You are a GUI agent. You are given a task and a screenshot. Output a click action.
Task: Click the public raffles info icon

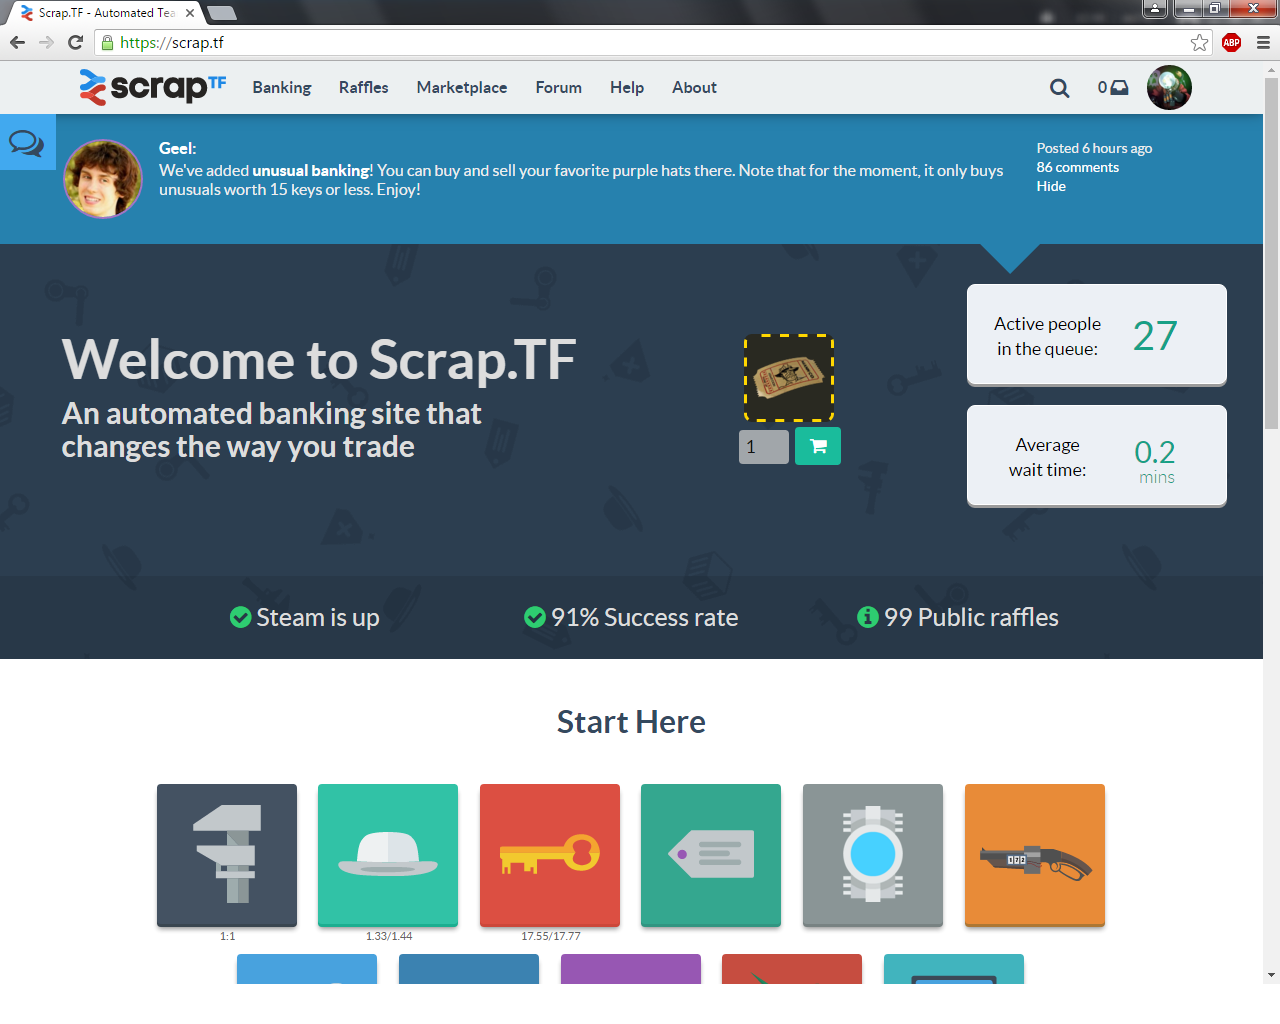click(868, 617)
